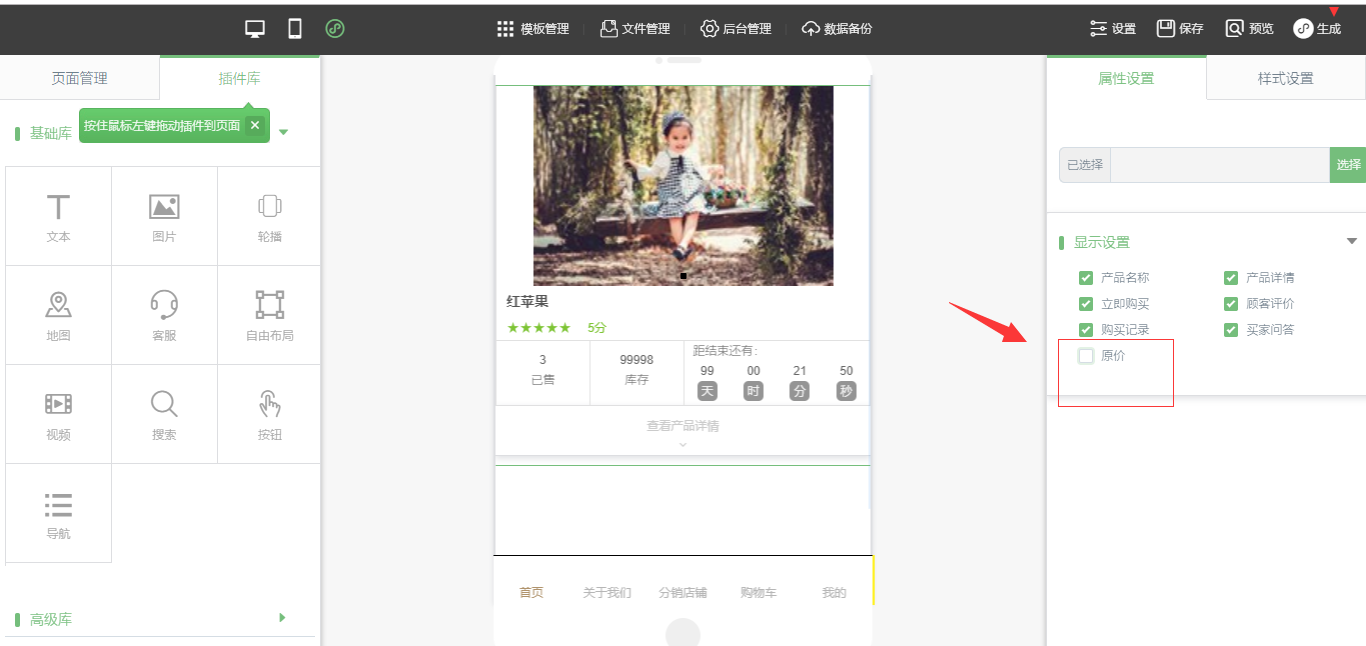
Task: Select the 导航 navigation plugin
Action: 58,513
